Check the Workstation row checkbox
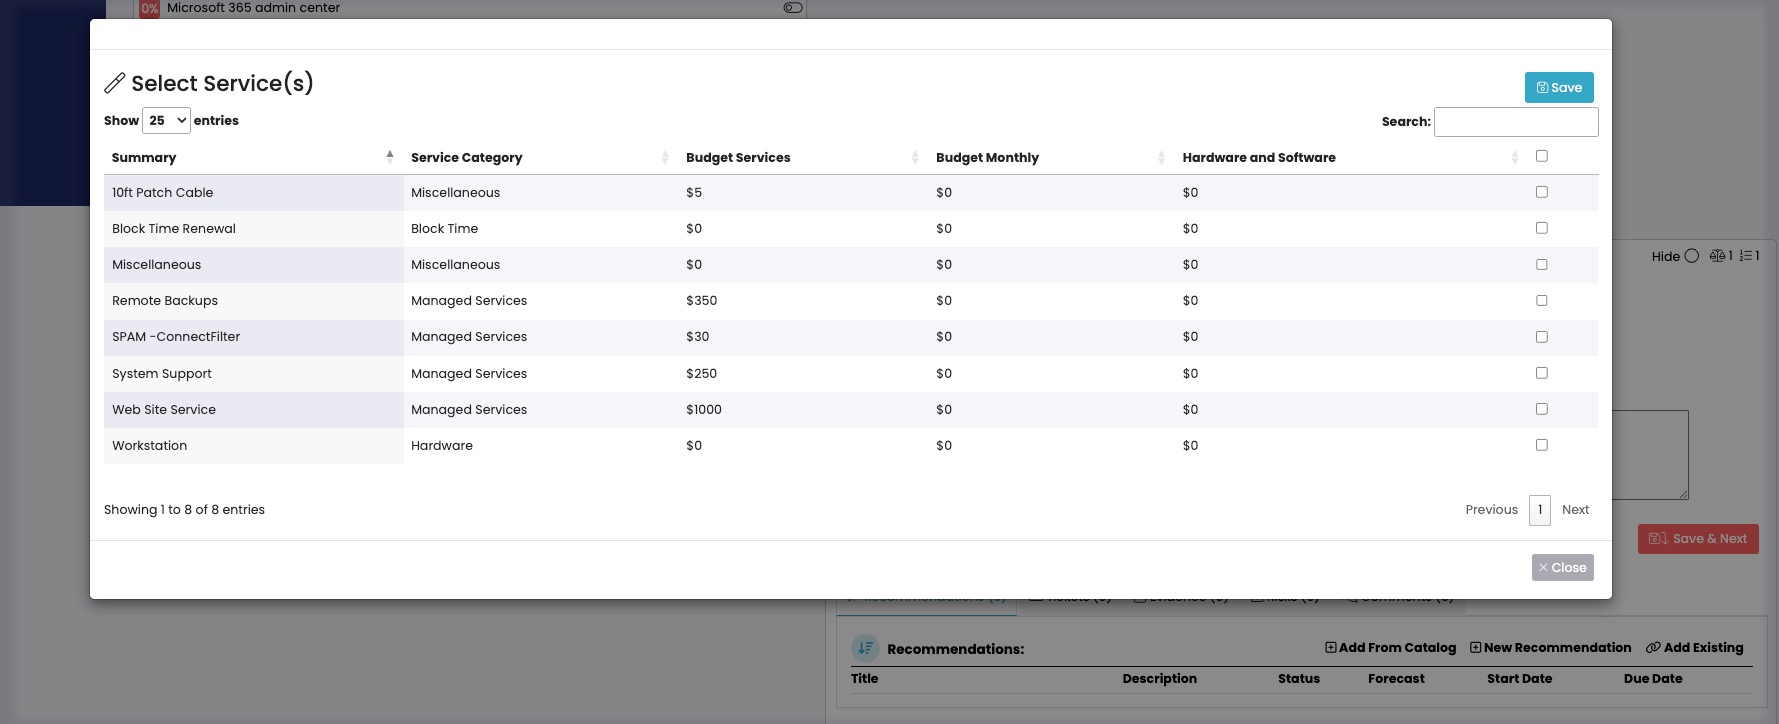Viewport: 1779px width, 724px height. pyautogui.click(x=1541, y=444)
